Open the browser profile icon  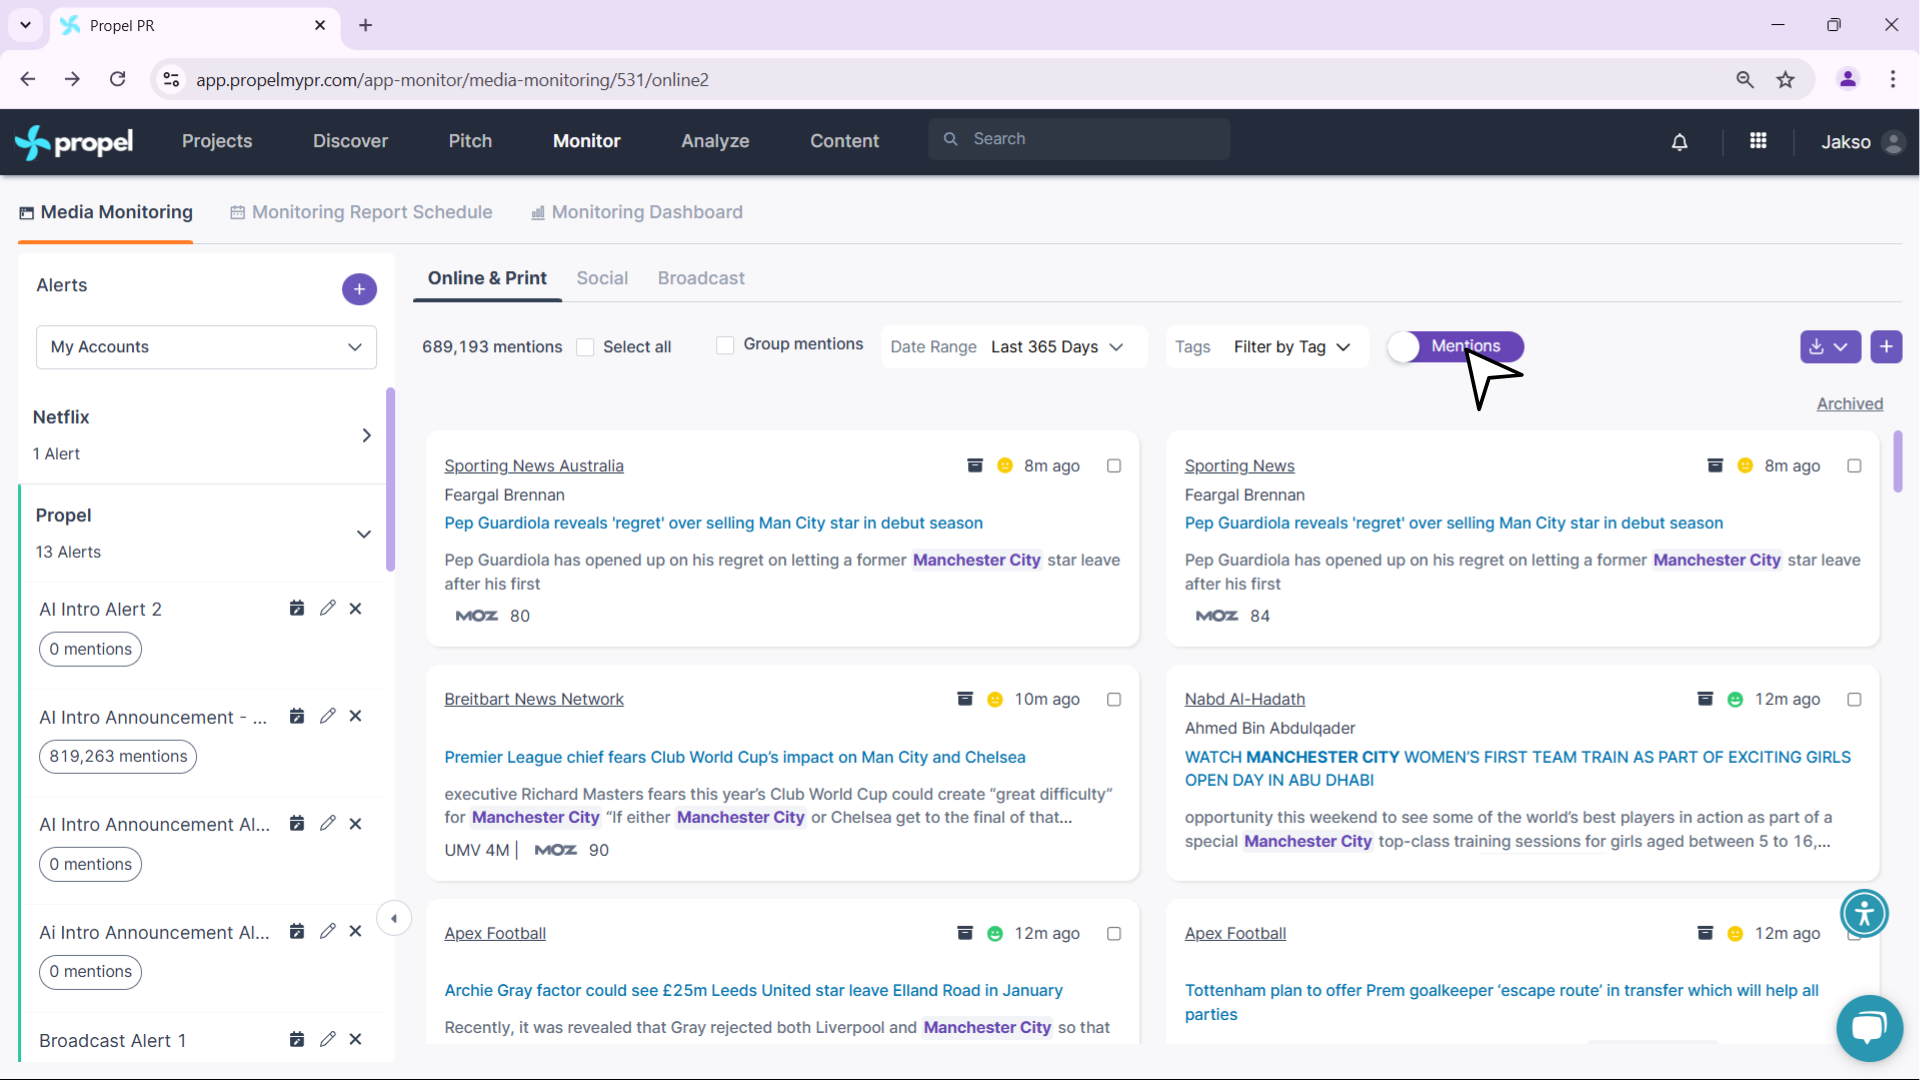tap(1848, 79)
